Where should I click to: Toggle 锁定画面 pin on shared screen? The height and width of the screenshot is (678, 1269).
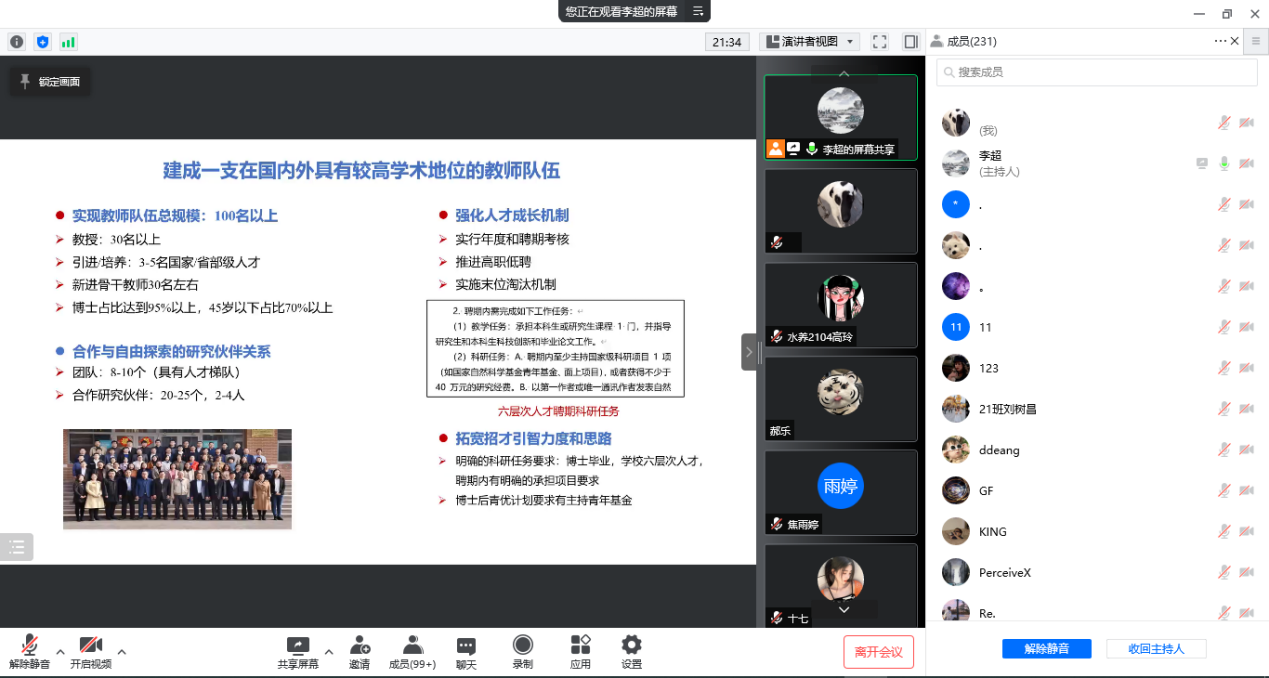[x=50, y=82]
